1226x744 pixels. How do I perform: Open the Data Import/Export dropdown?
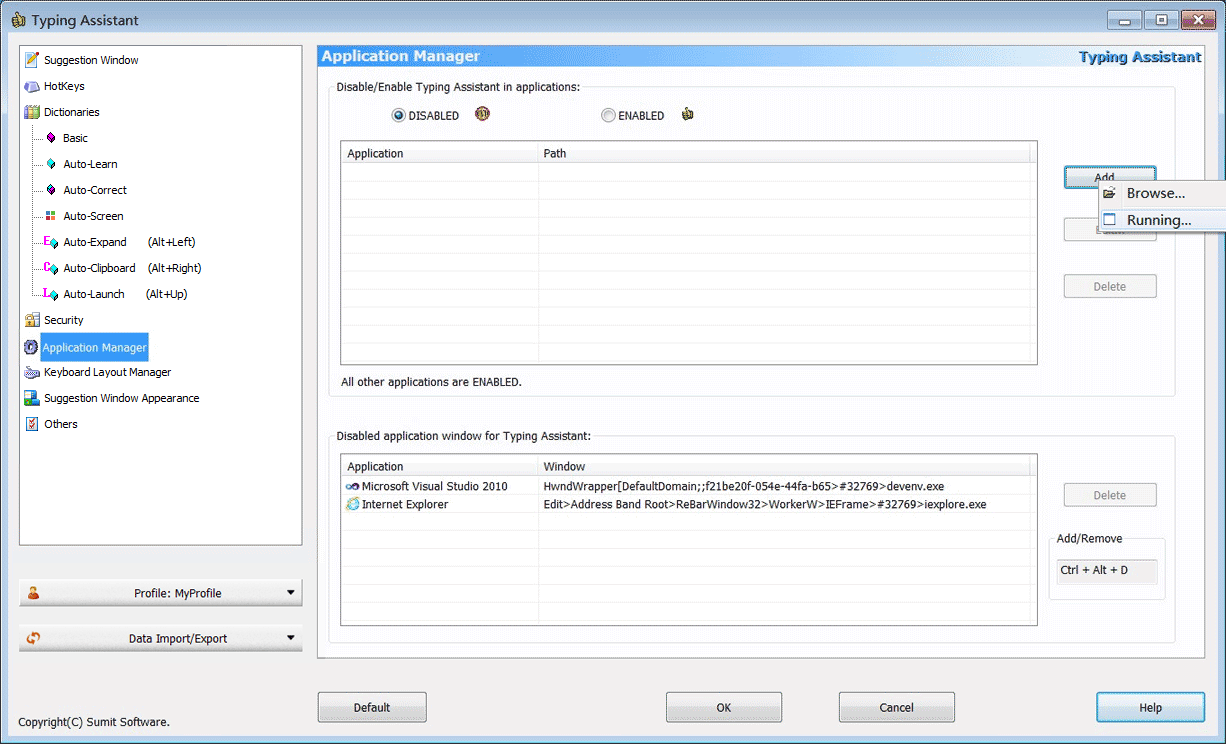[160, 638]
